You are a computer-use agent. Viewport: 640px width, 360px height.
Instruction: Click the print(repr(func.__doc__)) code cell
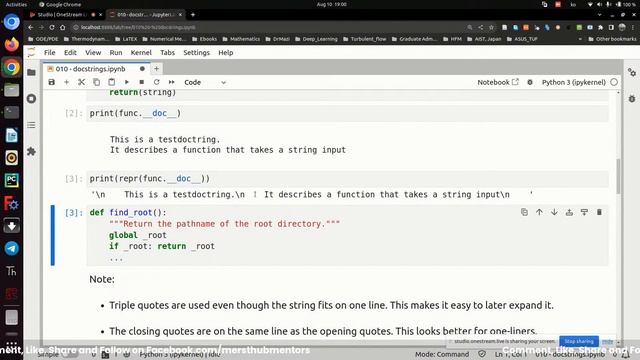[x=347, y=178]
